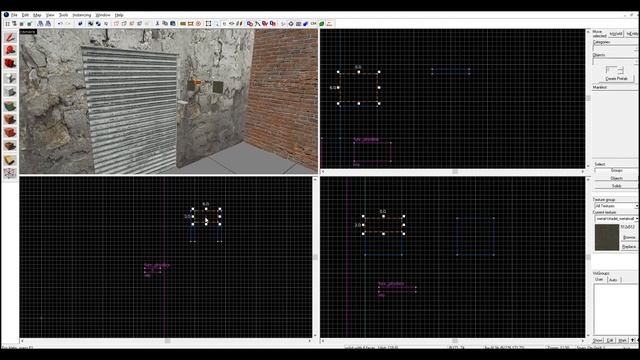640x360 pixels.
Task: Select the Overlay tool
Action: pos(10,146)
